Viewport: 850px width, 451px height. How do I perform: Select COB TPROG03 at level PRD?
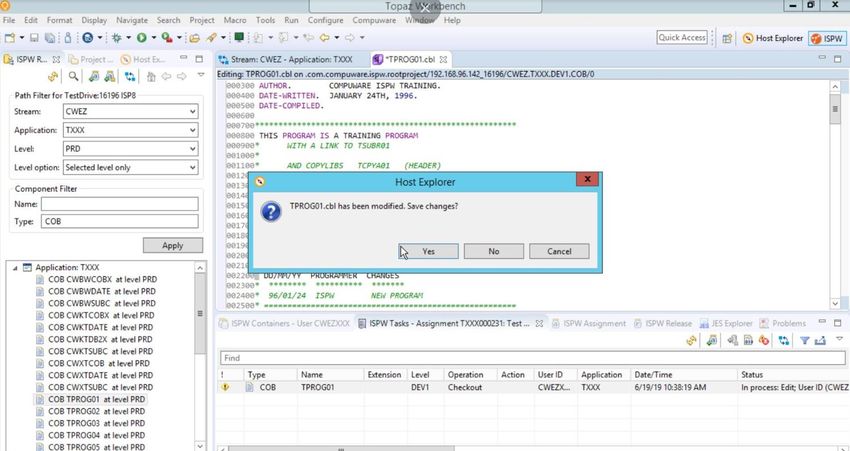(96, 423)
